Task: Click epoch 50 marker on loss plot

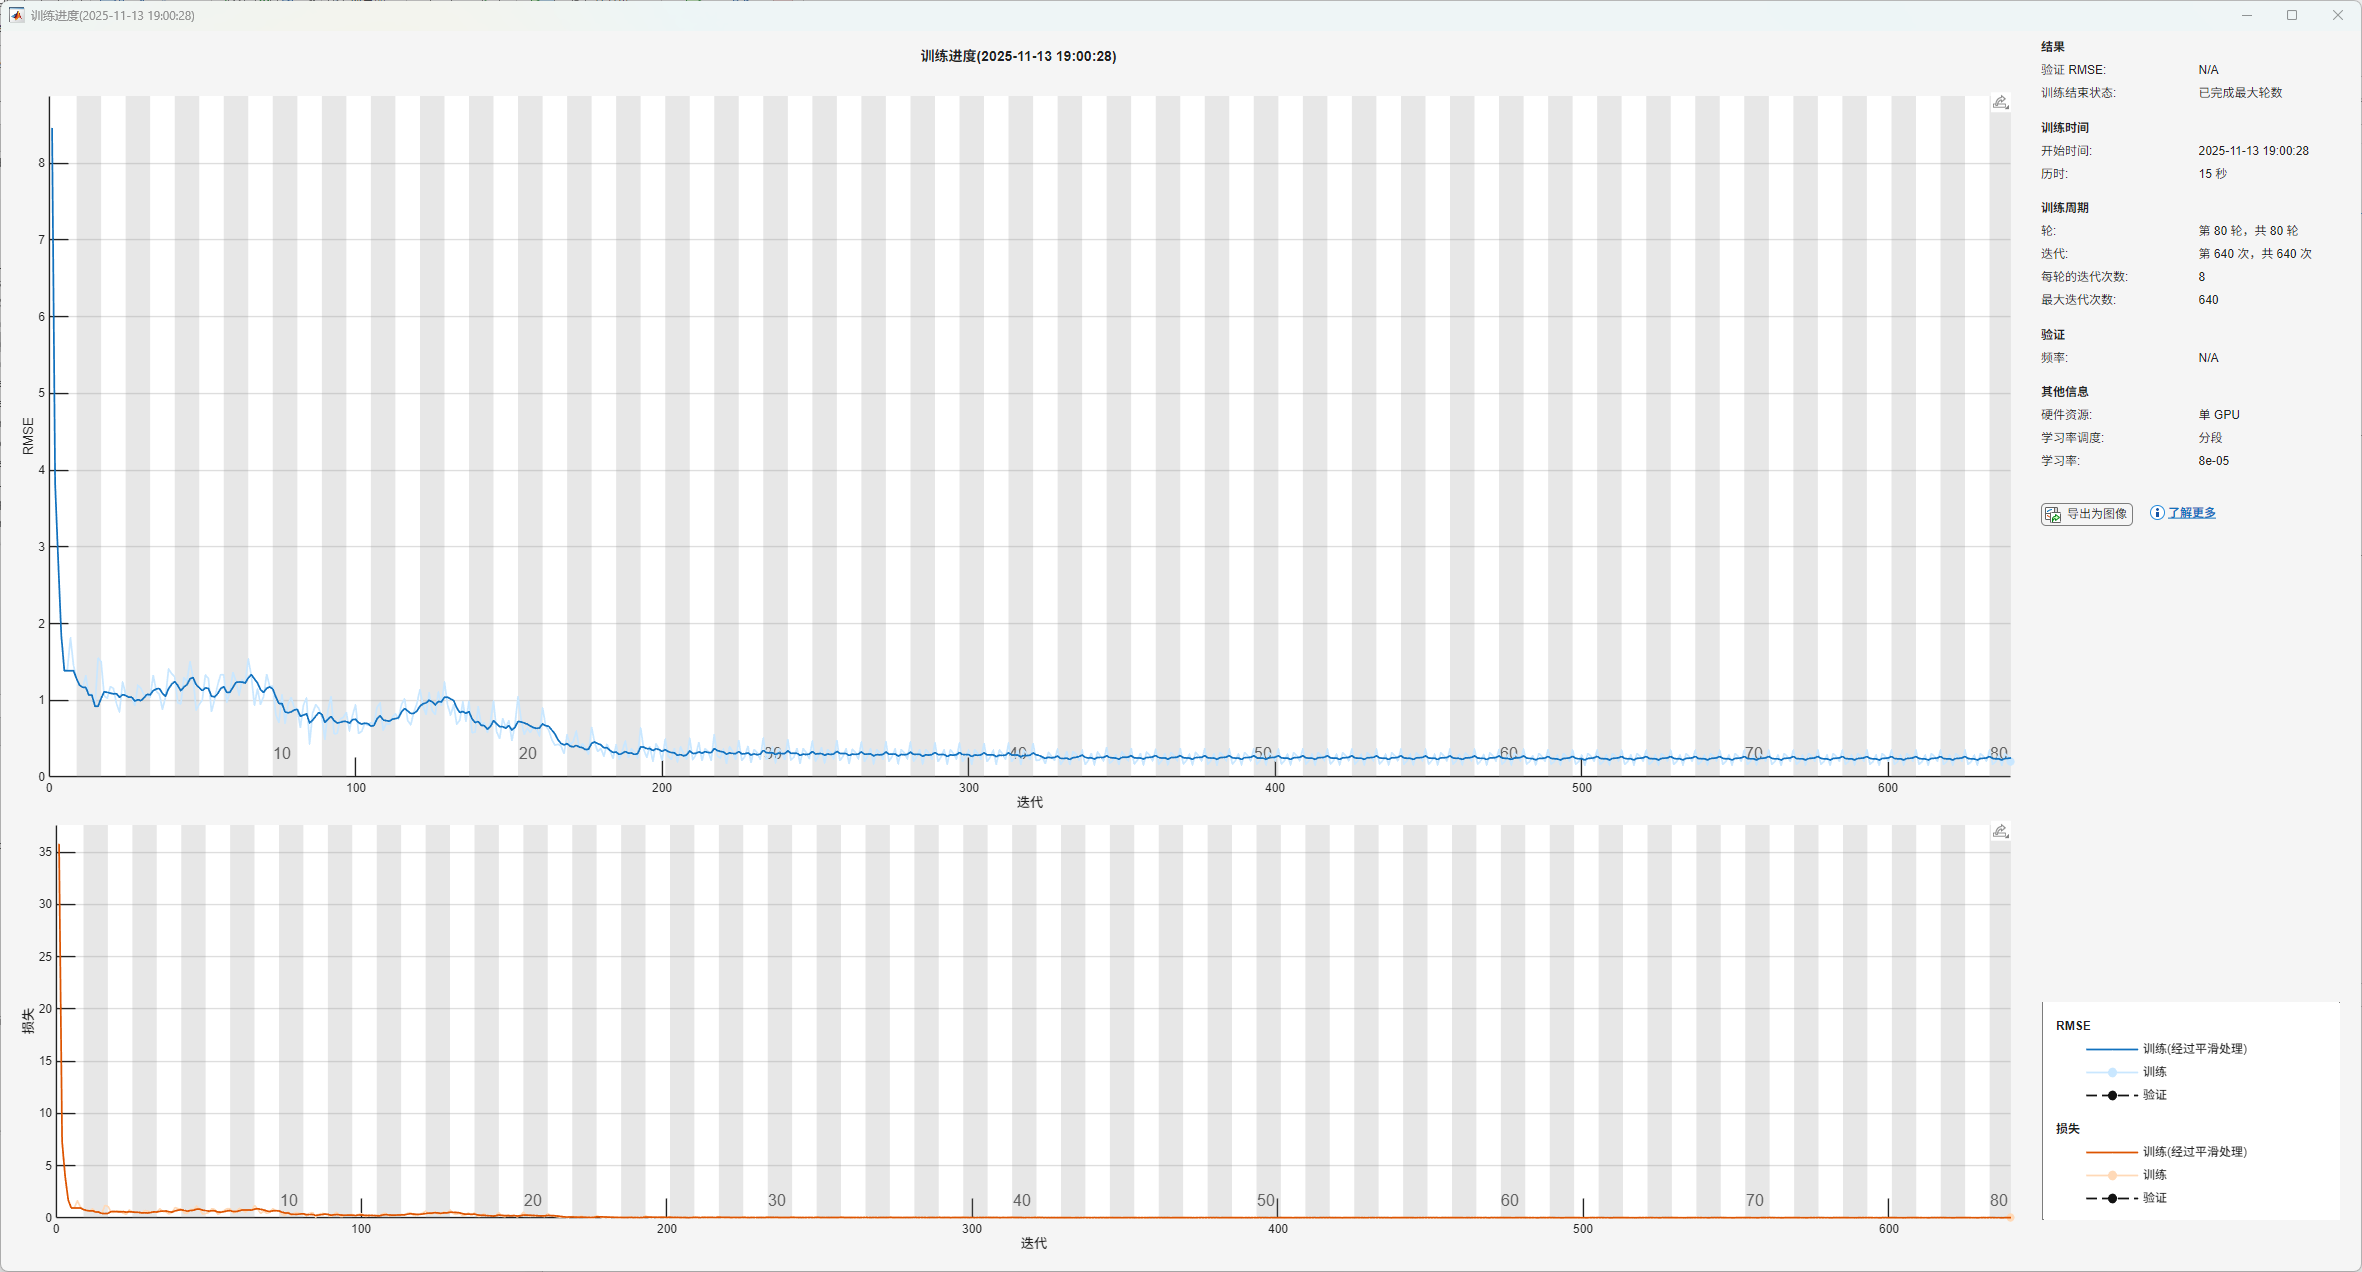Action: coord(1265,1200)
